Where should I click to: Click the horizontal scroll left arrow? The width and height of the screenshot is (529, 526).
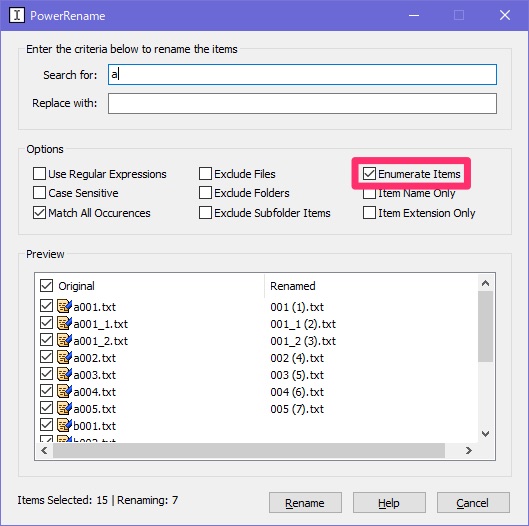(x=44, y=450)
